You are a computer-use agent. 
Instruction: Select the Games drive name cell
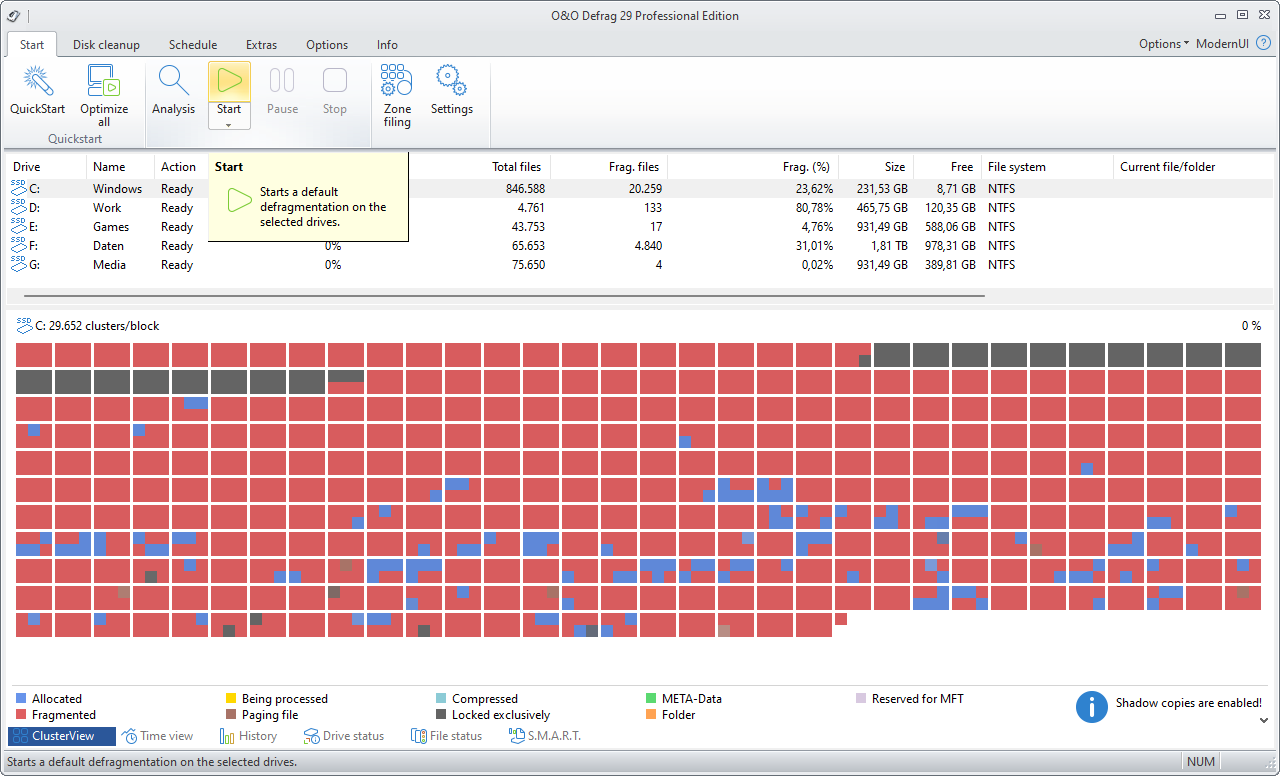[x=111, y=226]
